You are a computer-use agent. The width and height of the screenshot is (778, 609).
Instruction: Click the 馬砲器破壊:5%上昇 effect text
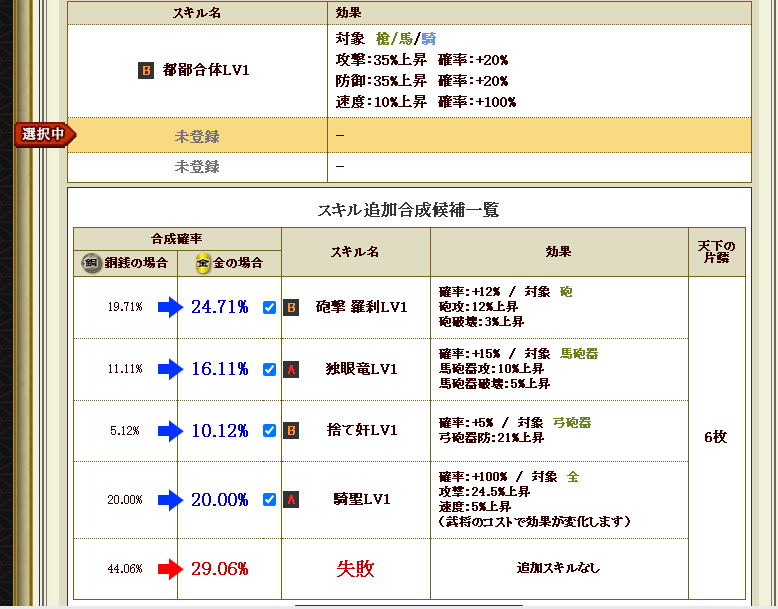coord(494,384)
